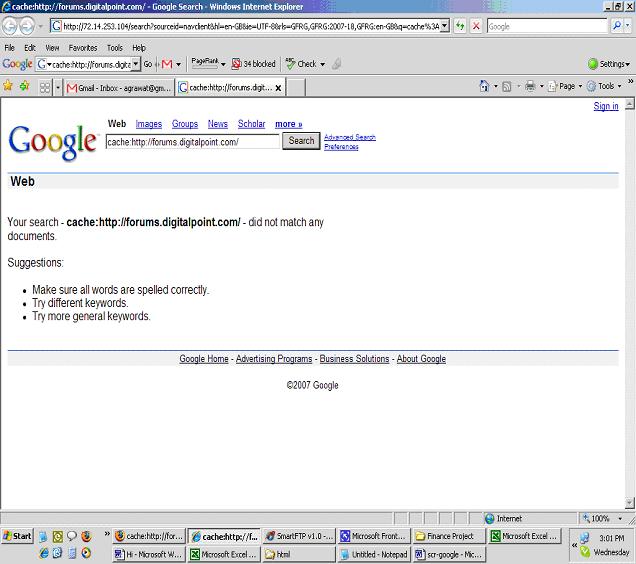
Task: Click the Sign in link
Action: [606, 106]
